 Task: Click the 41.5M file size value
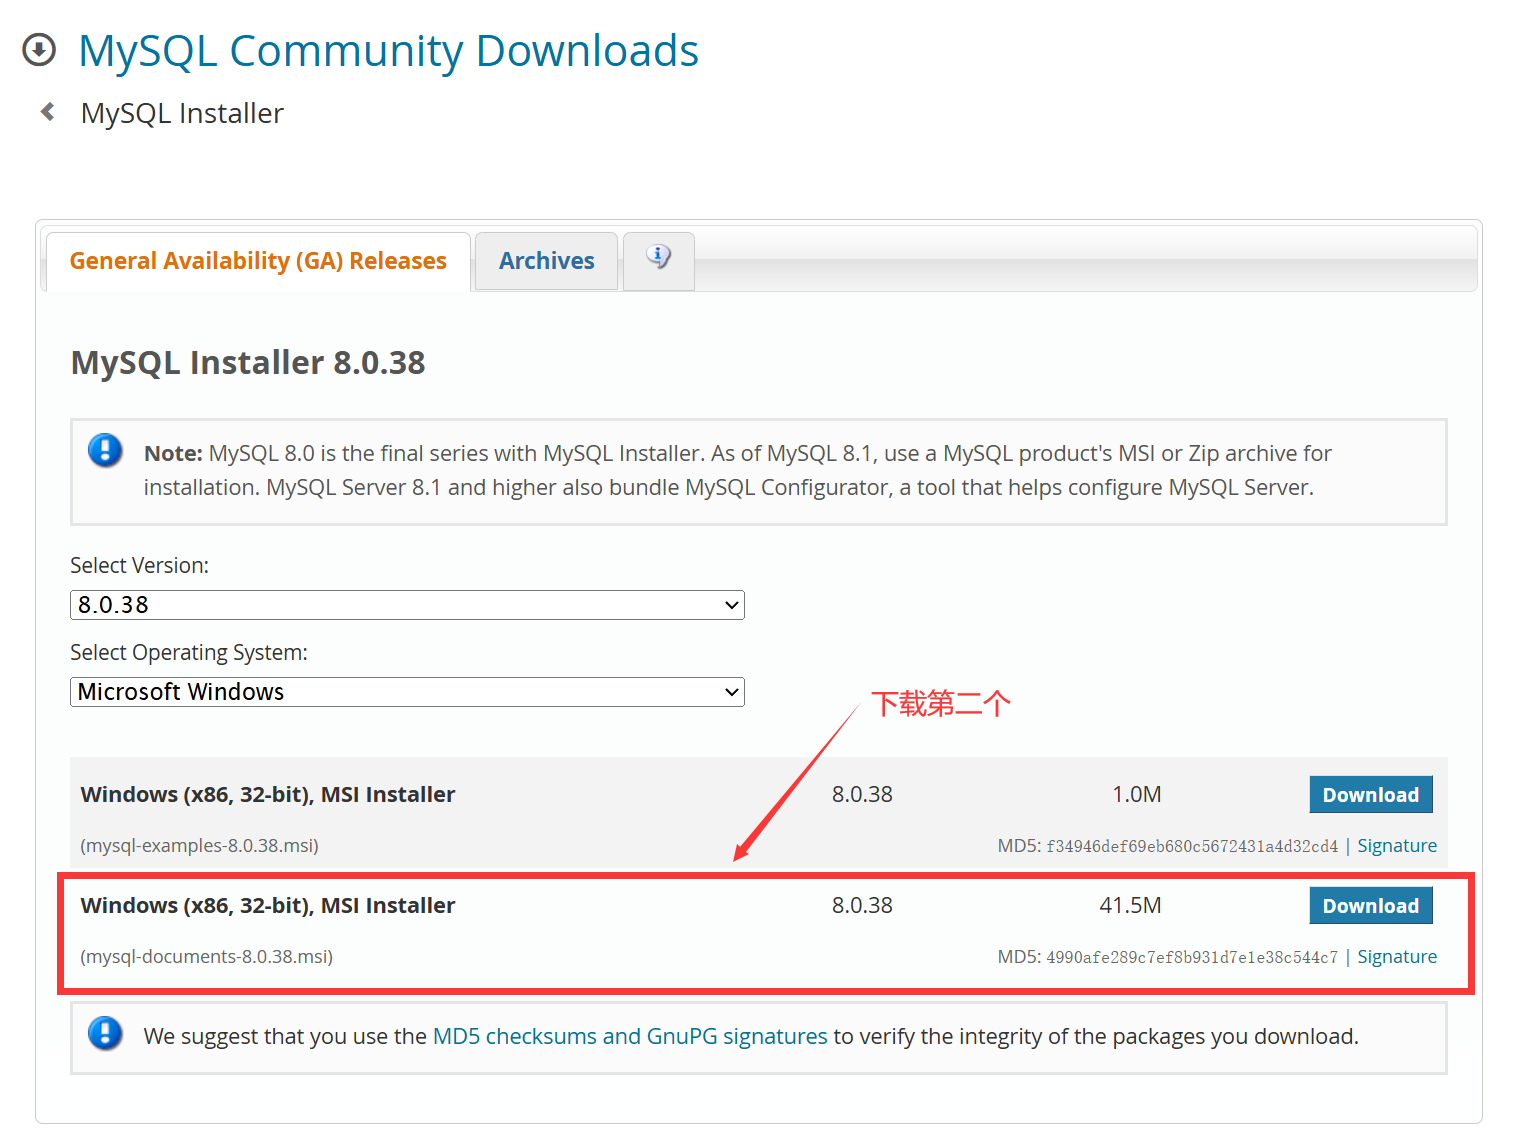1130,906
